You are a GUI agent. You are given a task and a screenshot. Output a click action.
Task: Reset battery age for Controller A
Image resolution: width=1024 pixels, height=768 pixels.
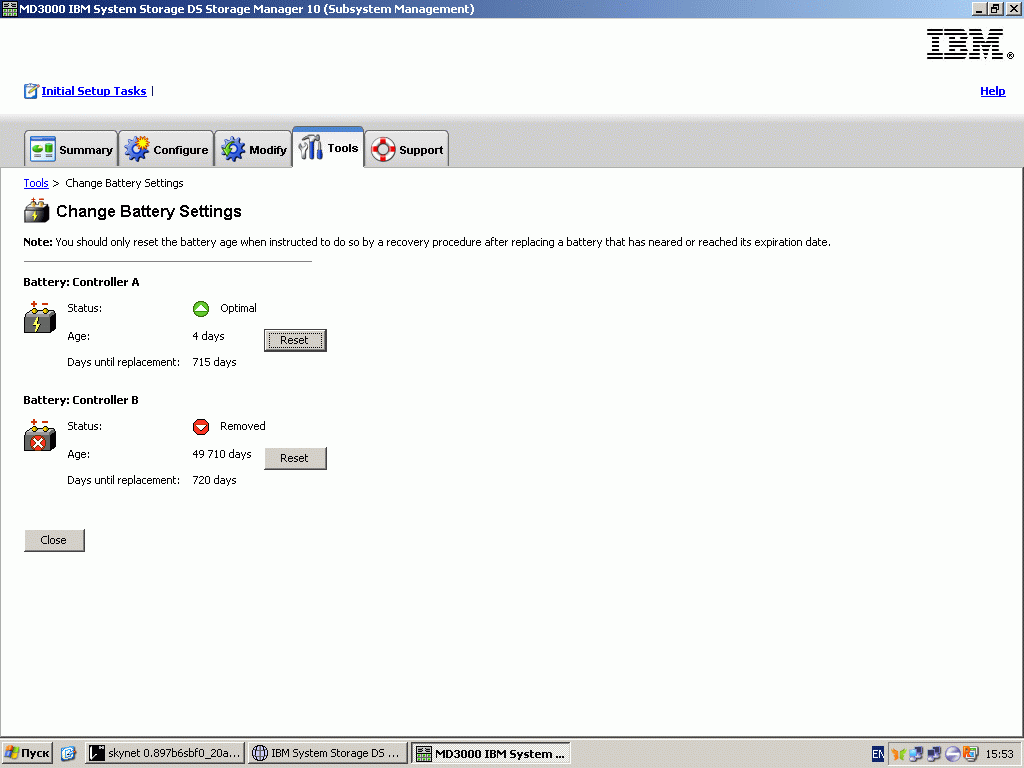coord(295,340)
